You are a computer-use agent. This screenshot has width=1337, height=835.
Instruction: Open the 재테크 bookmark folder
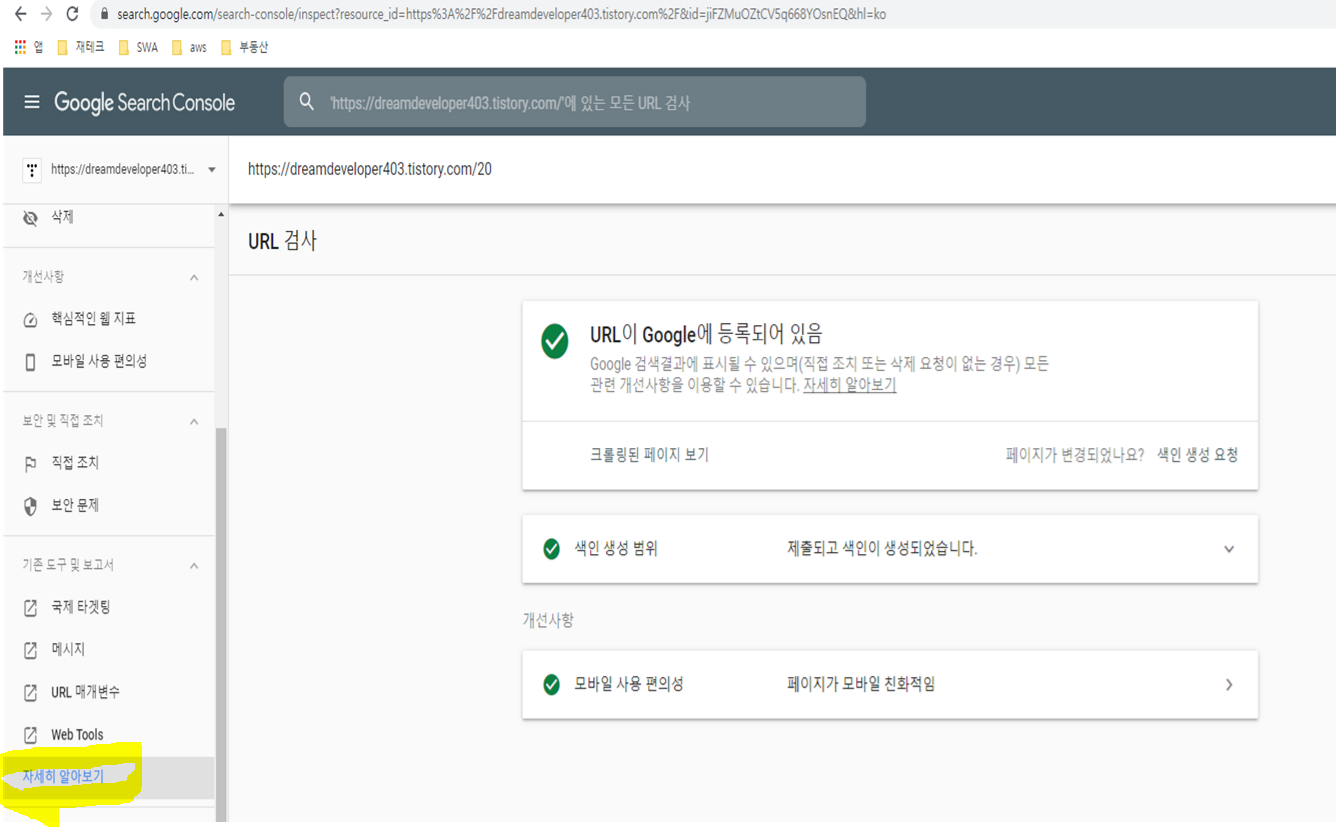pos(81,47)
